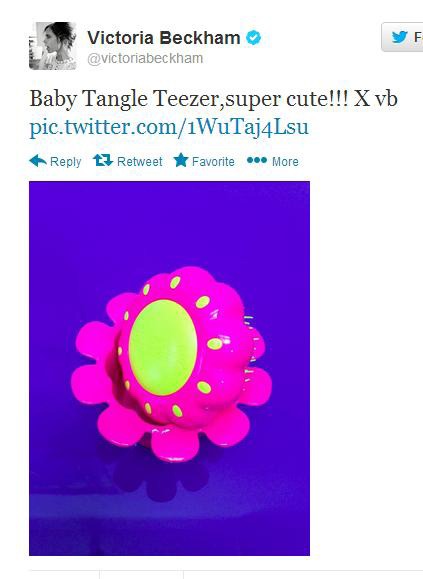Open Victoria Beckham's profile avatar
The width and height of the screenshot is (423, 579).
[53, 46]
